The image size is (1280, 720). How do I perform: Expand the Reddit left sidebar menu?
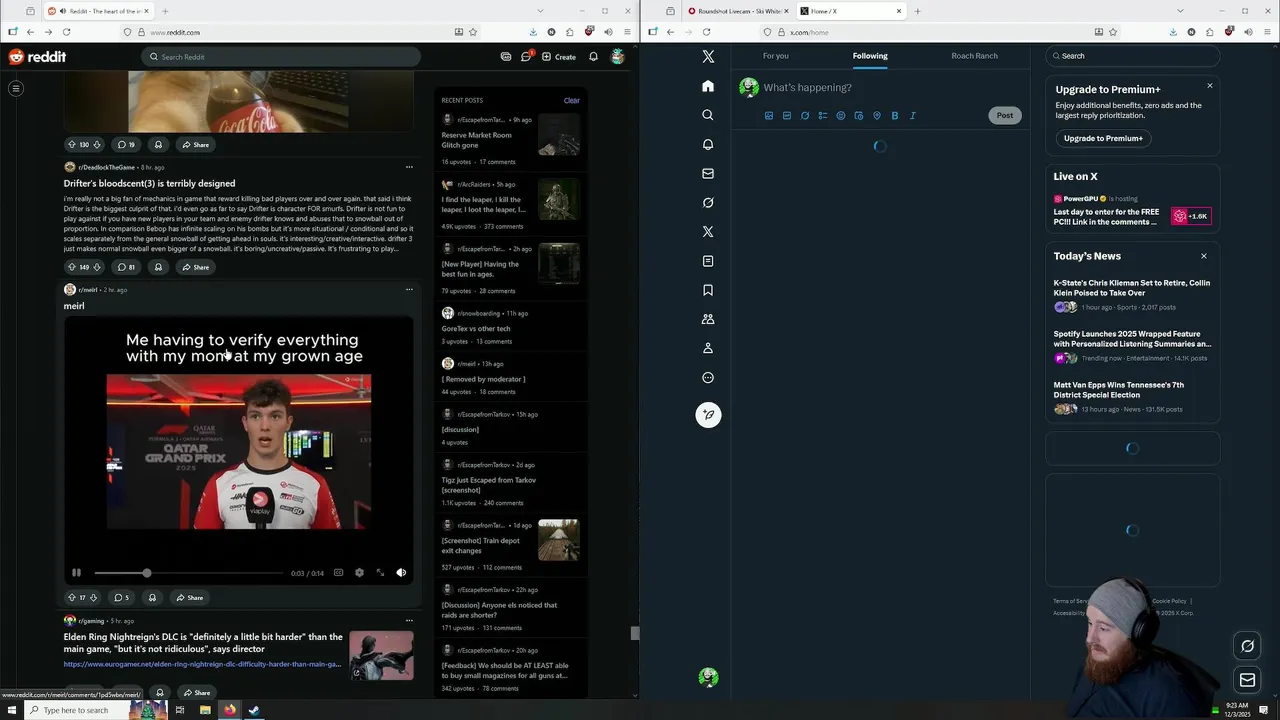[16, 89]
